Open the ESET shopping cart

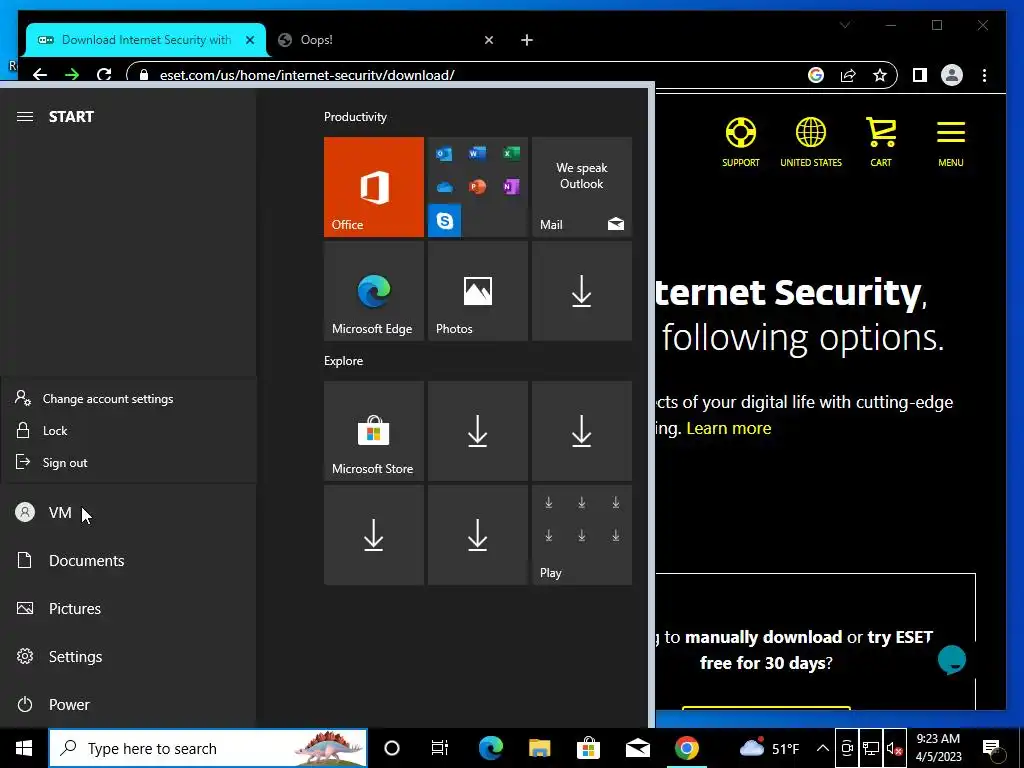click(881, 142)
